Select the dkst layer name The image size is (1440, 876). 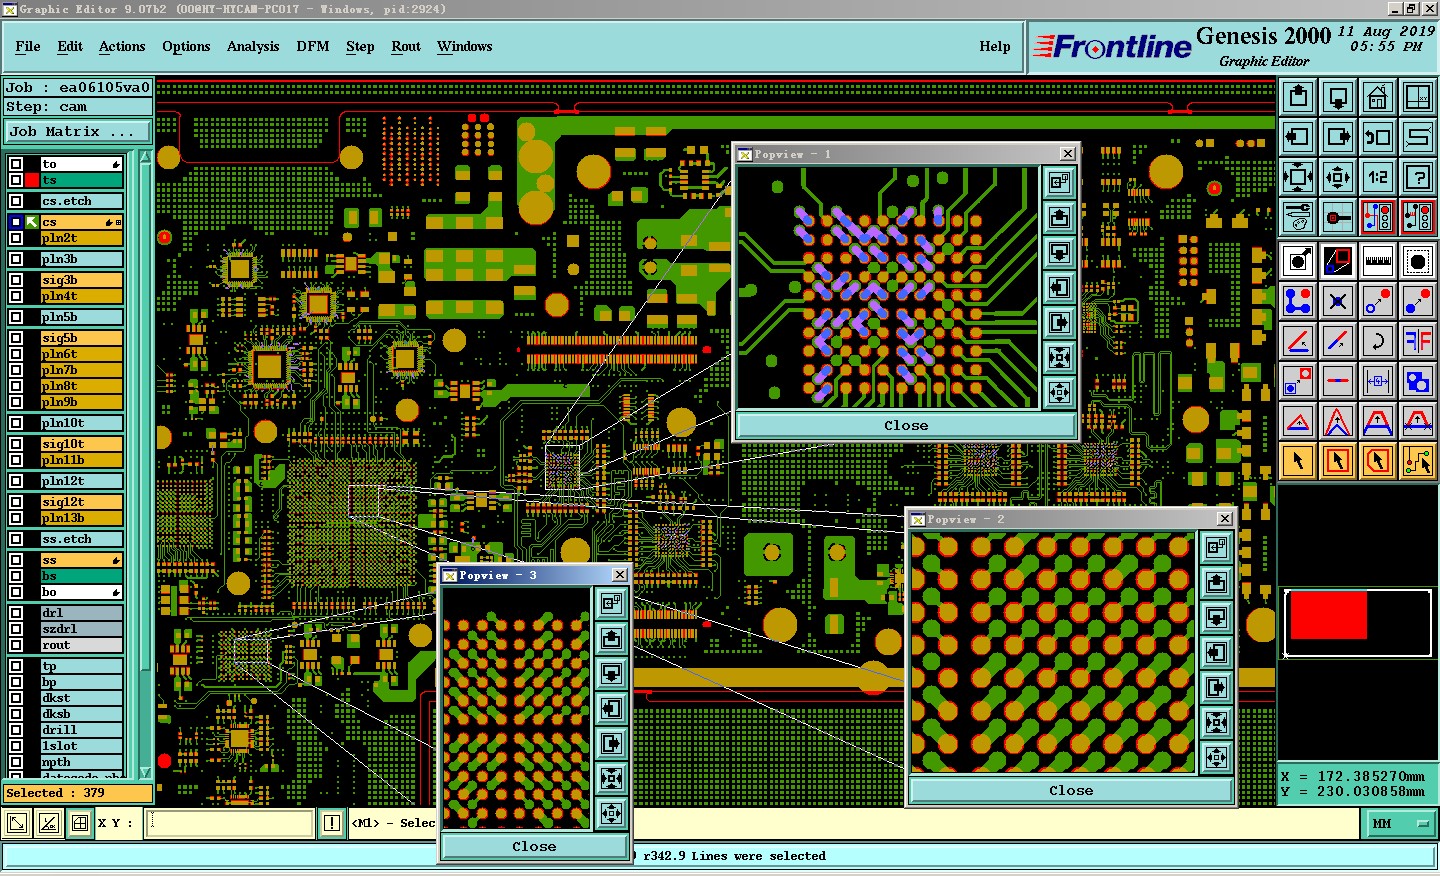click(x=81, y=698)
